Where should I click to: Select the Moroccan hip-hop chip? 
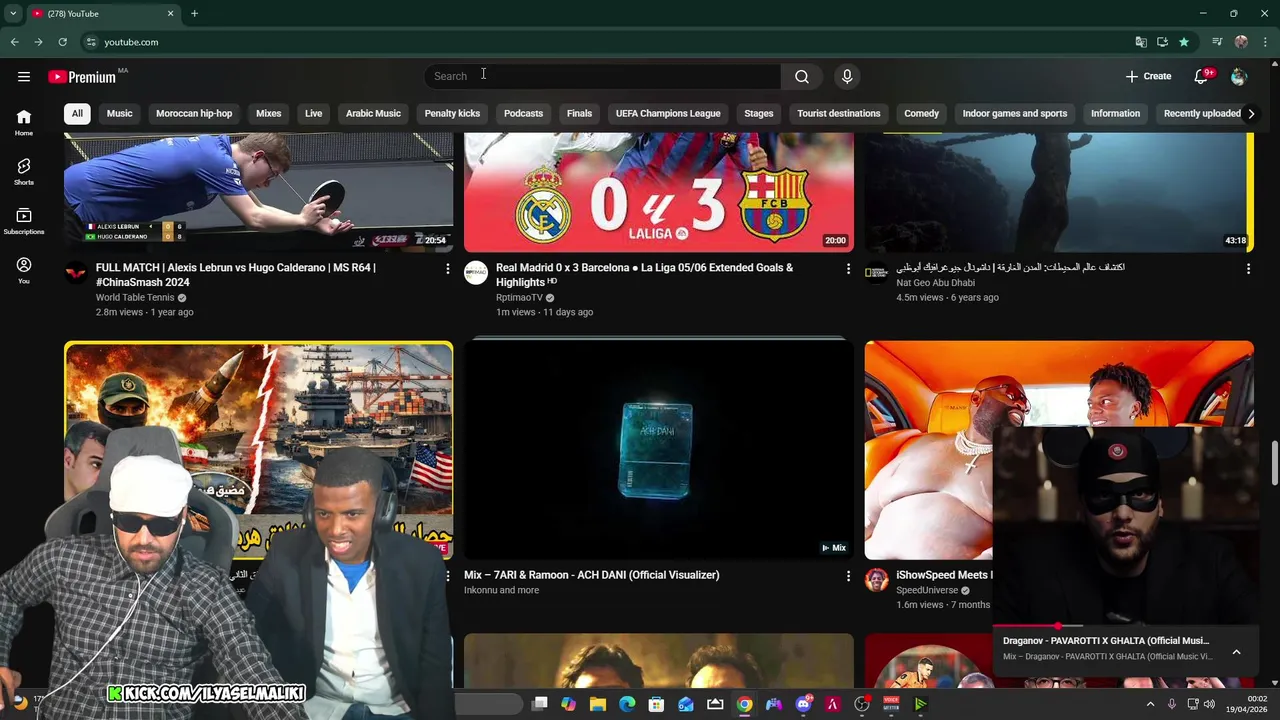tap(194, 113)
